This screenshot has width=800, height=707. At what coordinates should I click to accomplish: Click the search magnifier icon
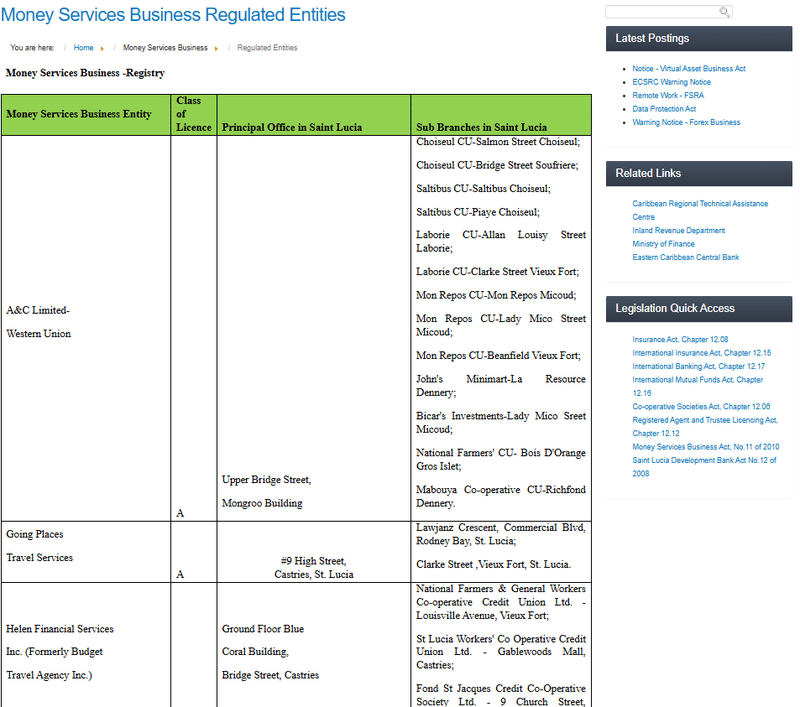pos(724,12)
